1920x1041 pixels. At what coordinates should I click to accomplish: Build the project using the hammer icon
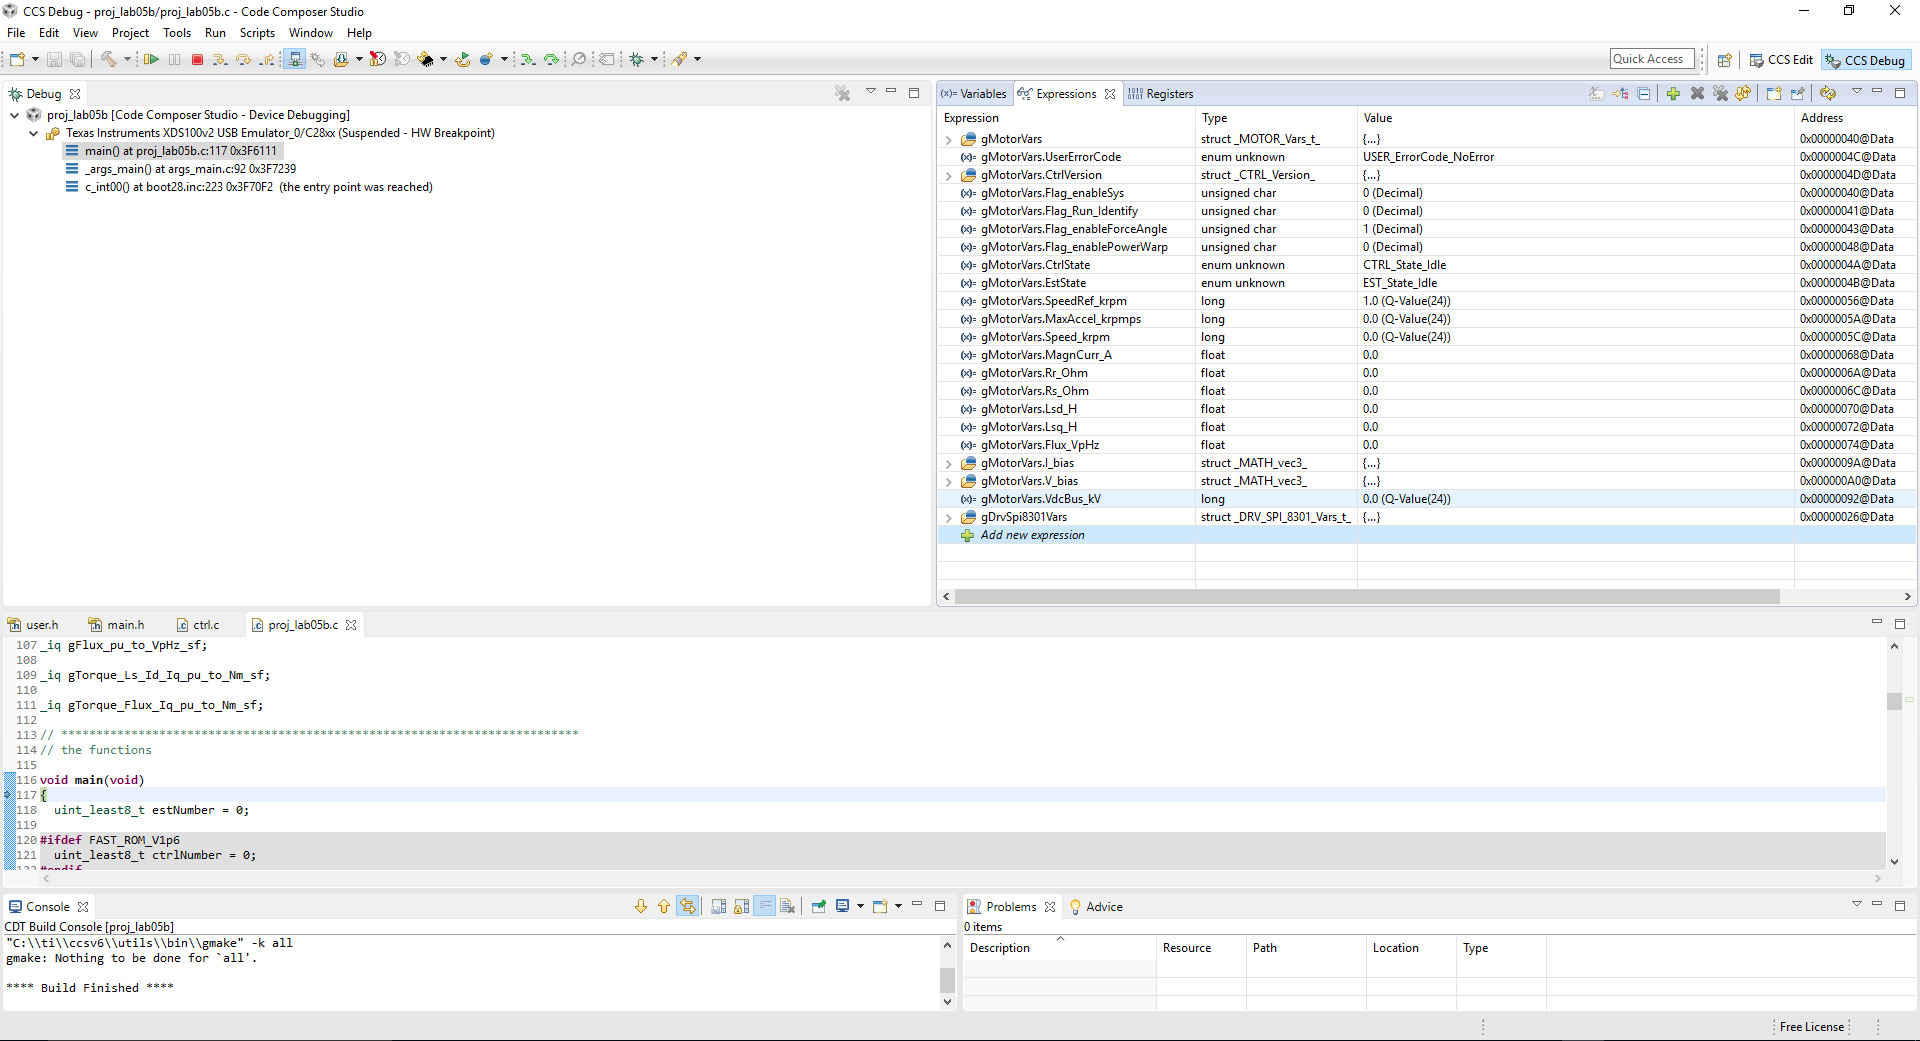pyautogui.click(x=110, y=59)
